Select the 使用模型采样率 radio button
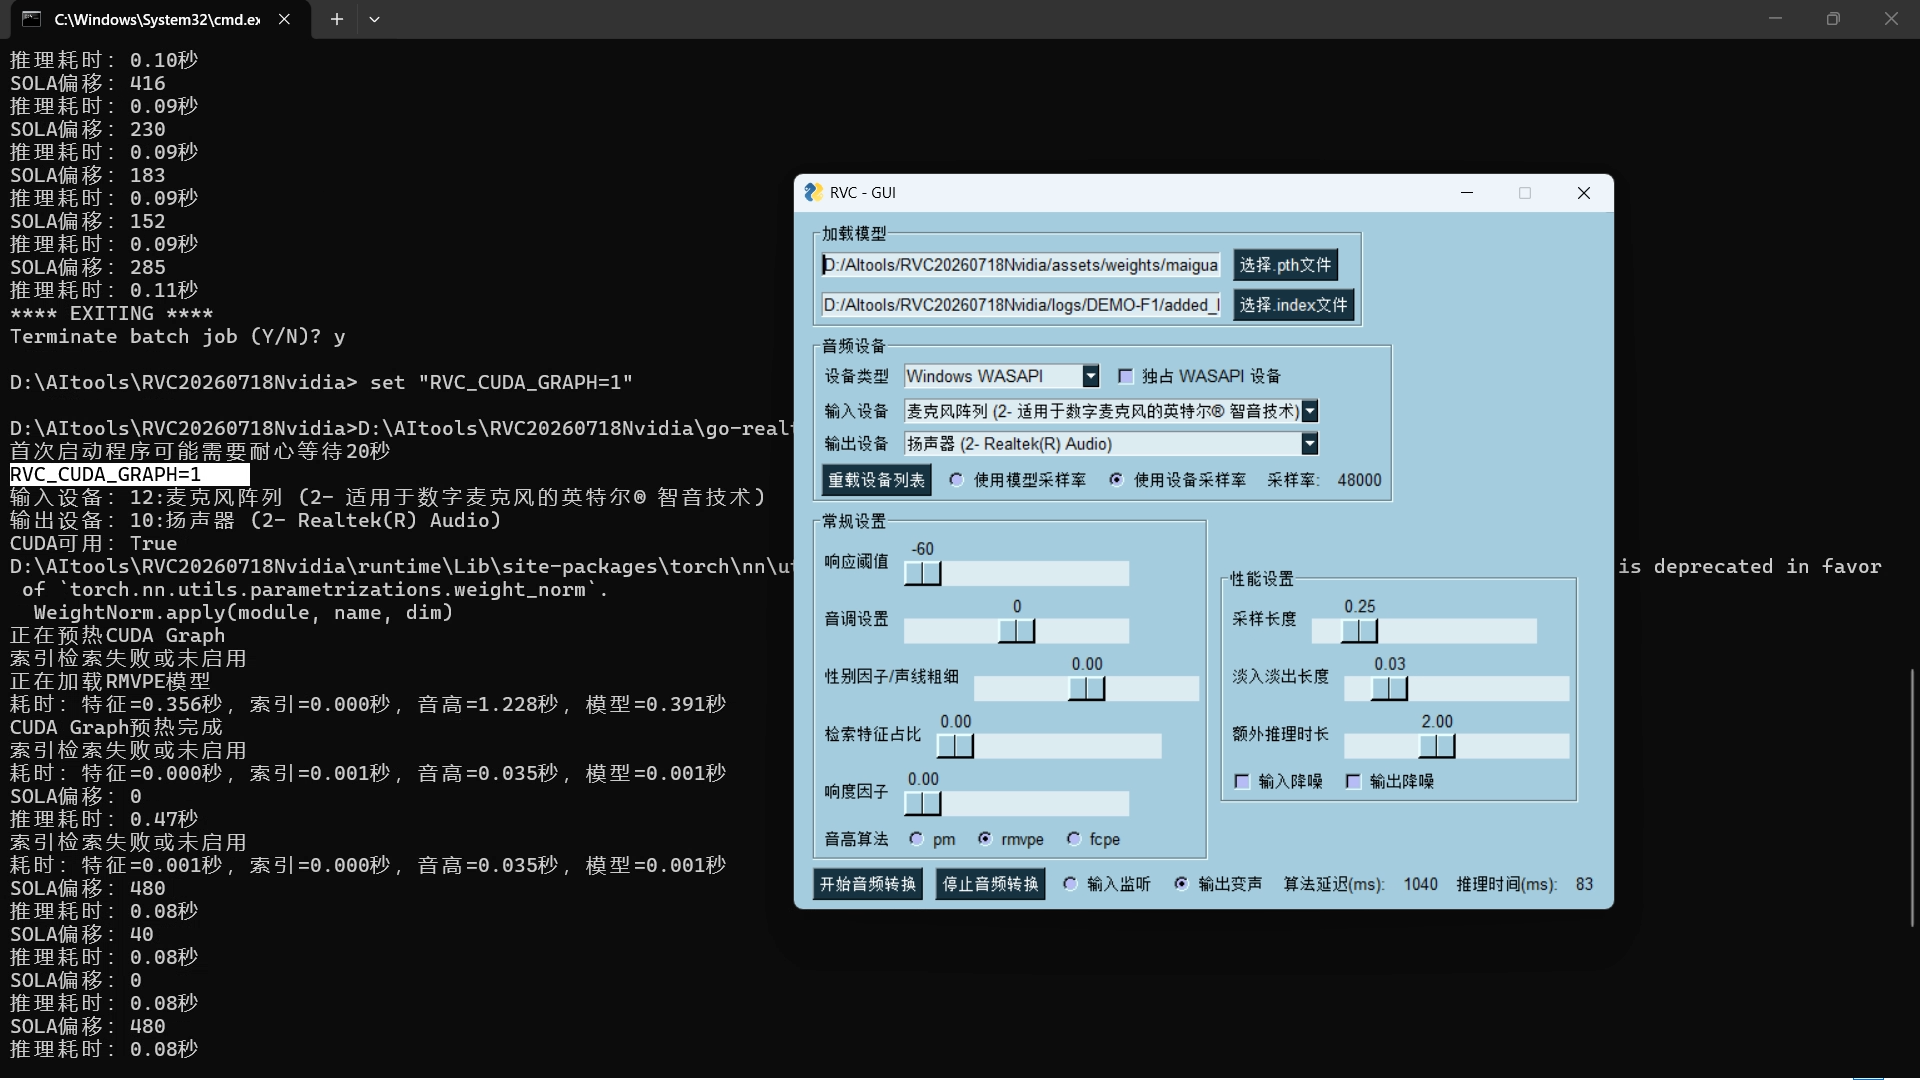 [957, 480]
